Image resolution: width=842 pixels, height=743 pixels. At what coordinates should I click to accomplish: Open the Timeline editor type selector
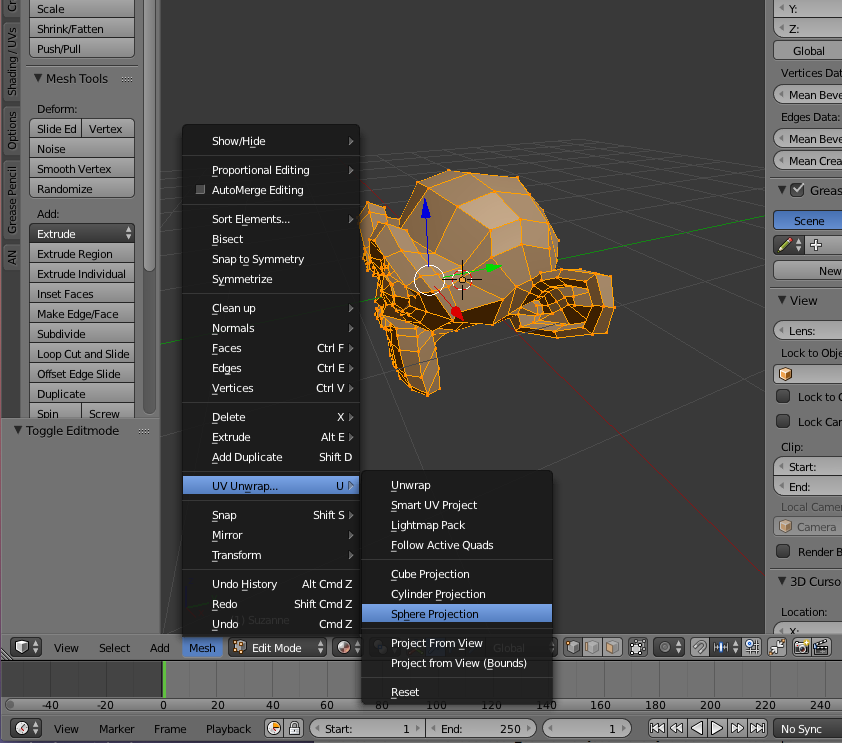(26, 729)
